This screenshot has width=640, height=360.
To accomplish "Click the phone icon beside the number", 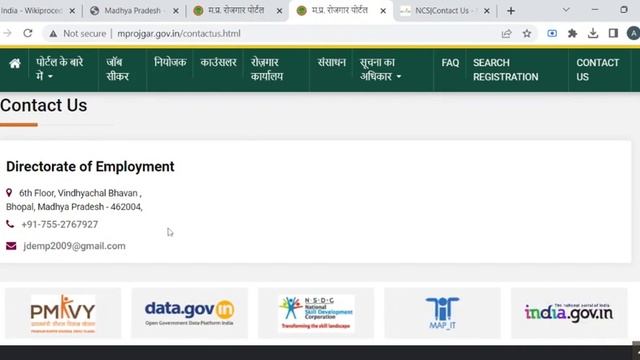I will 10,224.
